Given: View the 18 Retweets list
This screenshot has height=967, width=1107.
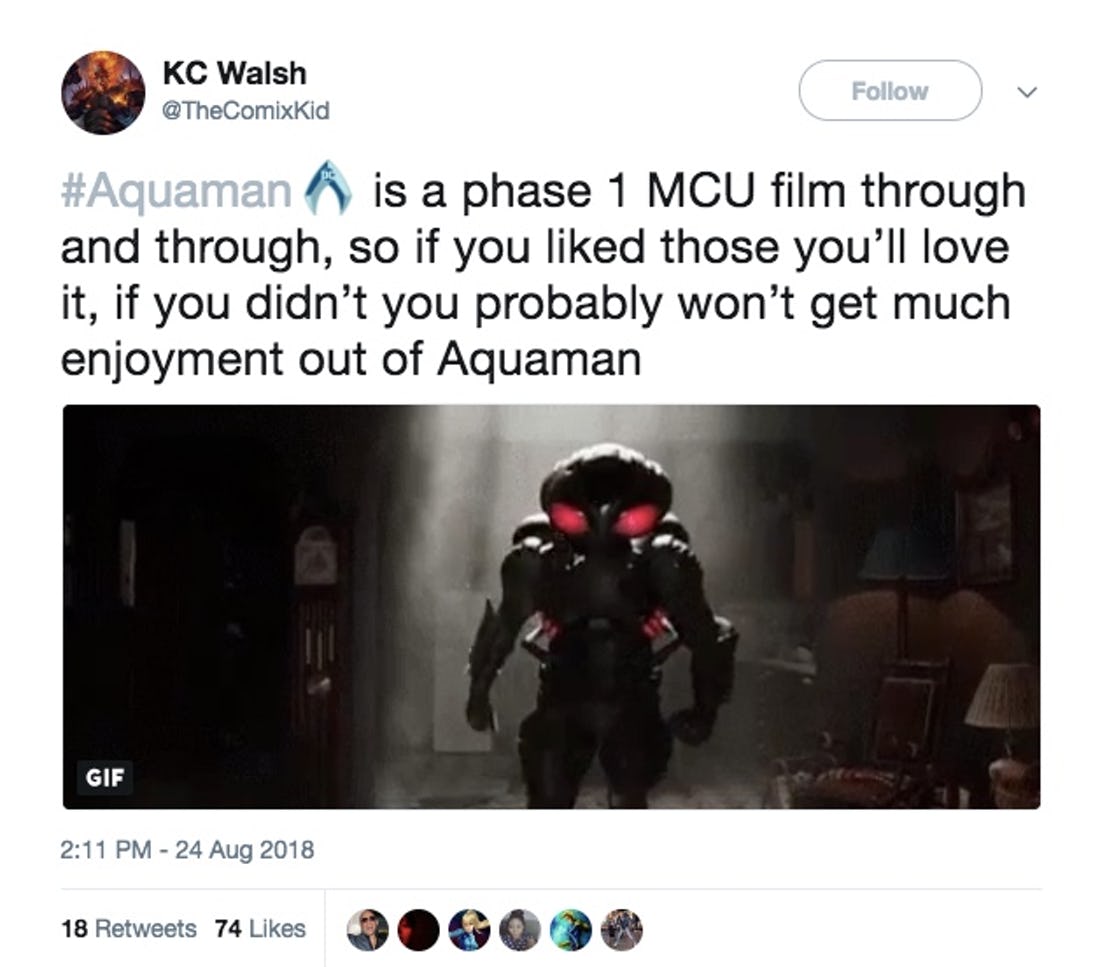Looking at the screenshot, I should coord(128,928).
